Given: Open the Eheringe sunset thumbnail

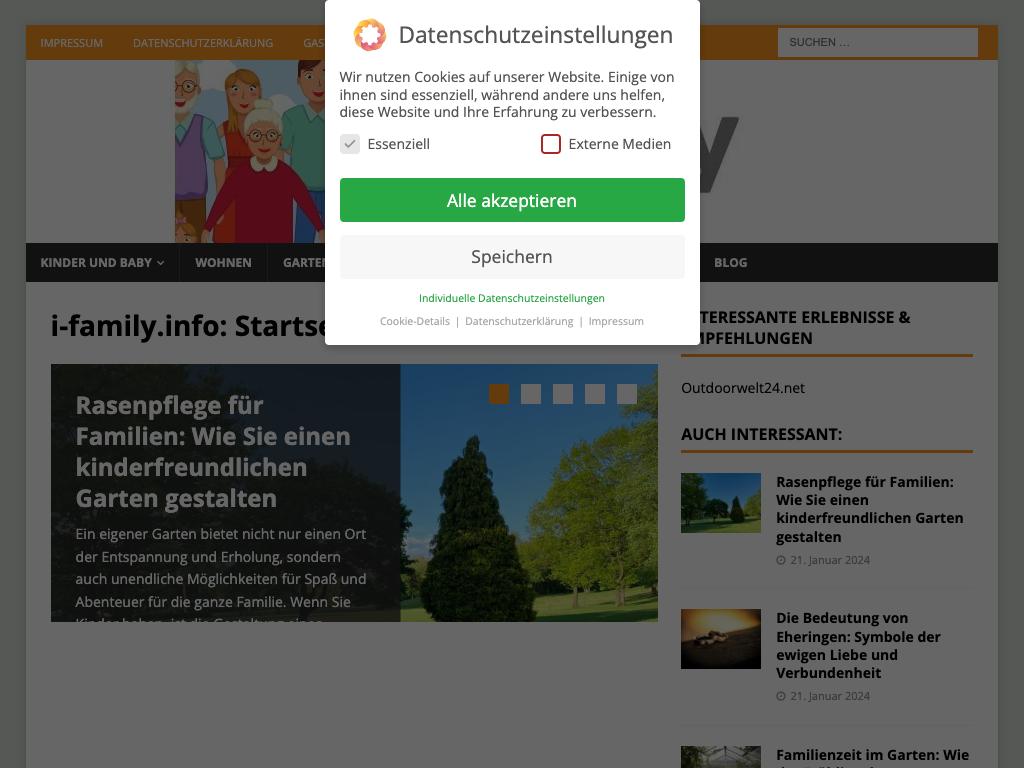Looking at the screenshot, I should pyautogui.click(x=721, y=639).
